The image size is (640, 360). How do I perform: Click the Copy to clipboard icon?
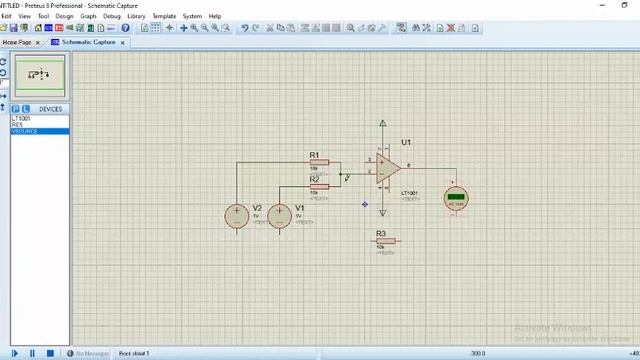point(280,28)
